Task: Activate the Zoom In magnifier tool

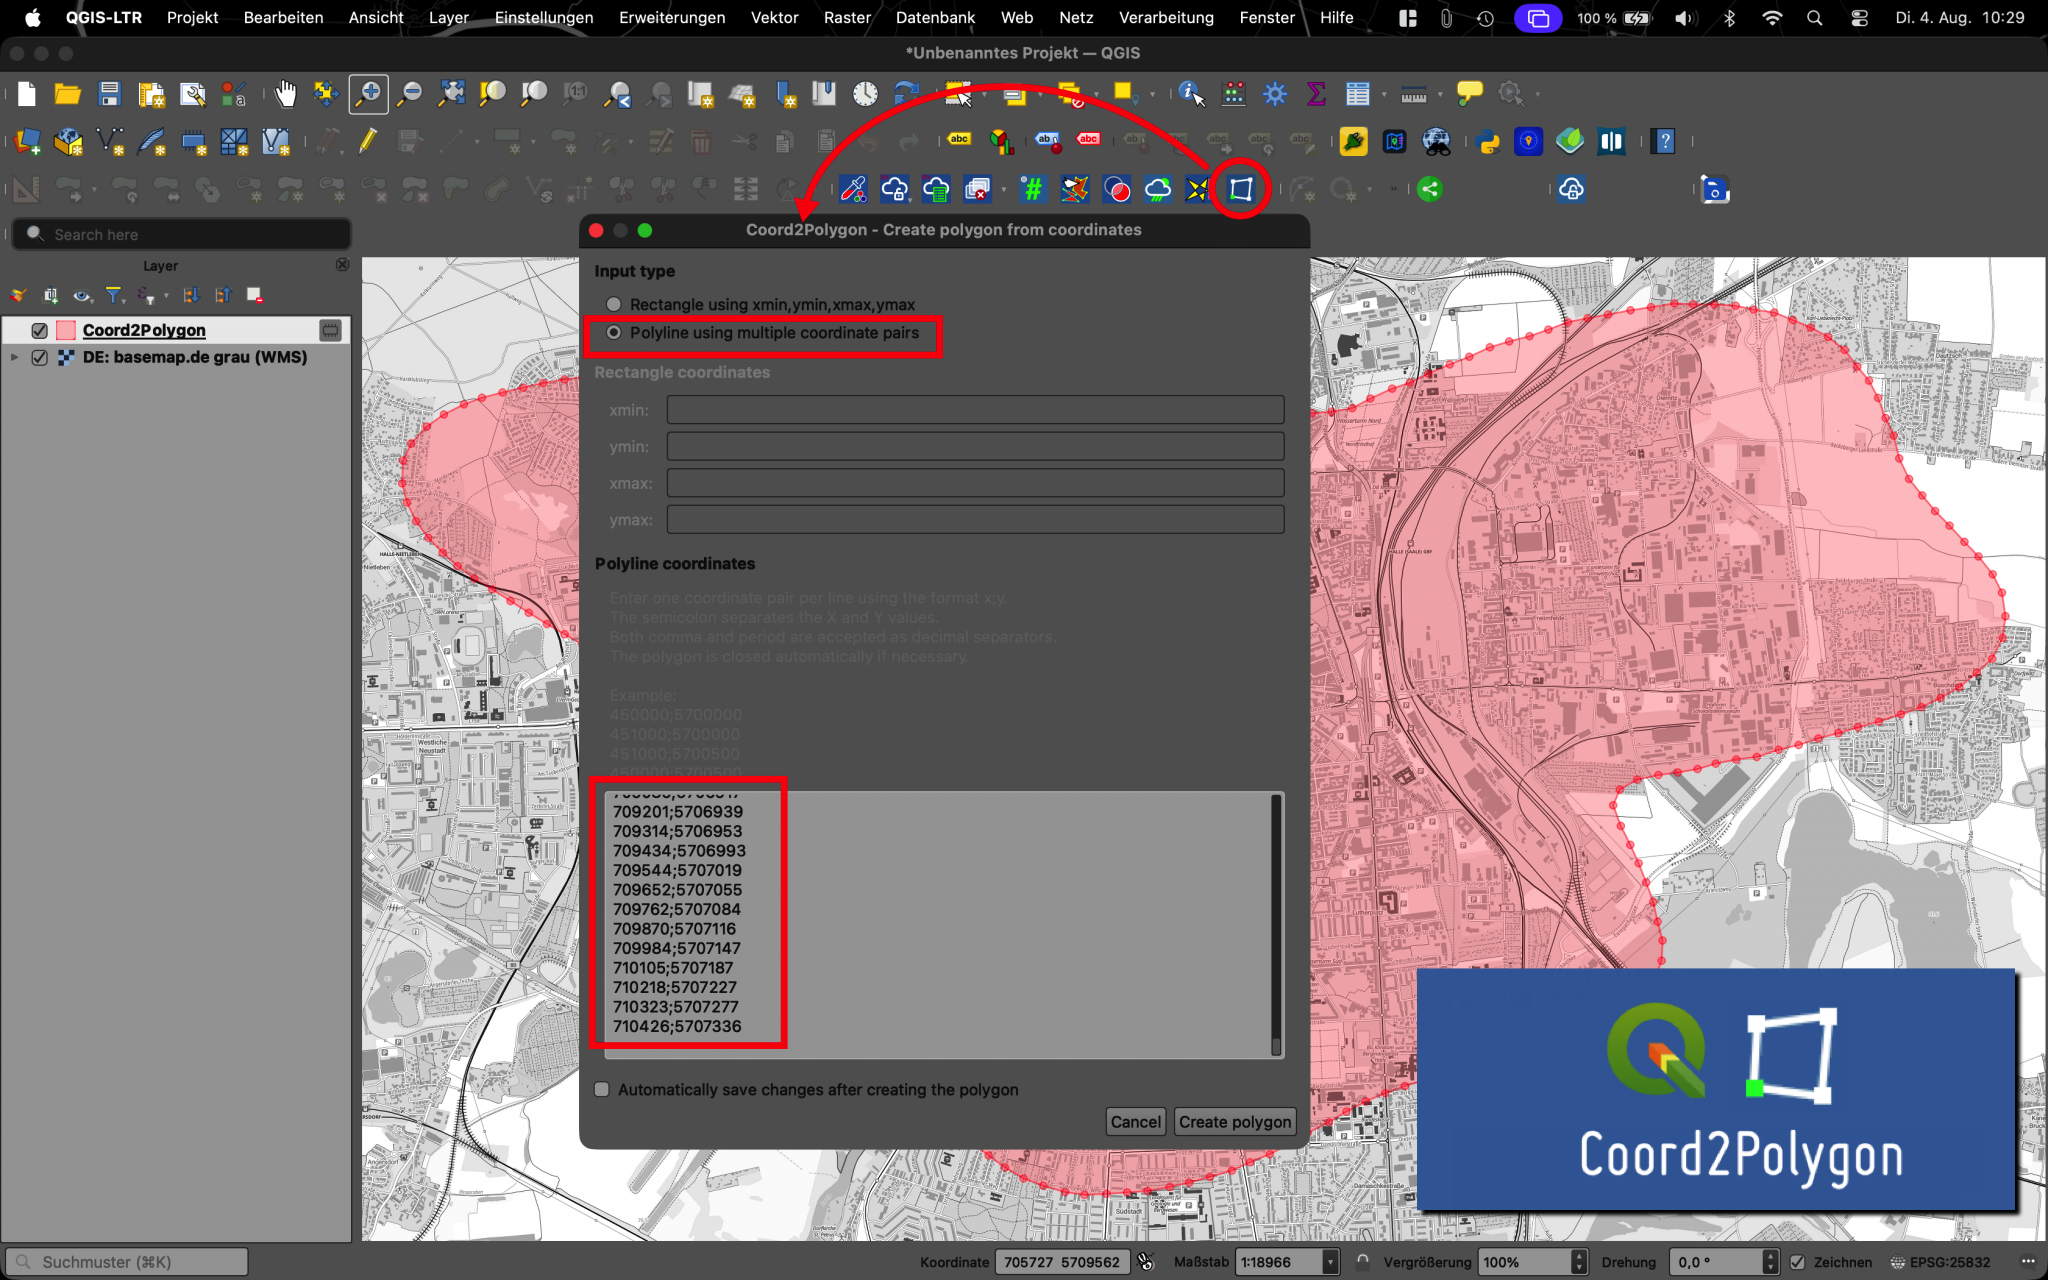Action: 369,94
